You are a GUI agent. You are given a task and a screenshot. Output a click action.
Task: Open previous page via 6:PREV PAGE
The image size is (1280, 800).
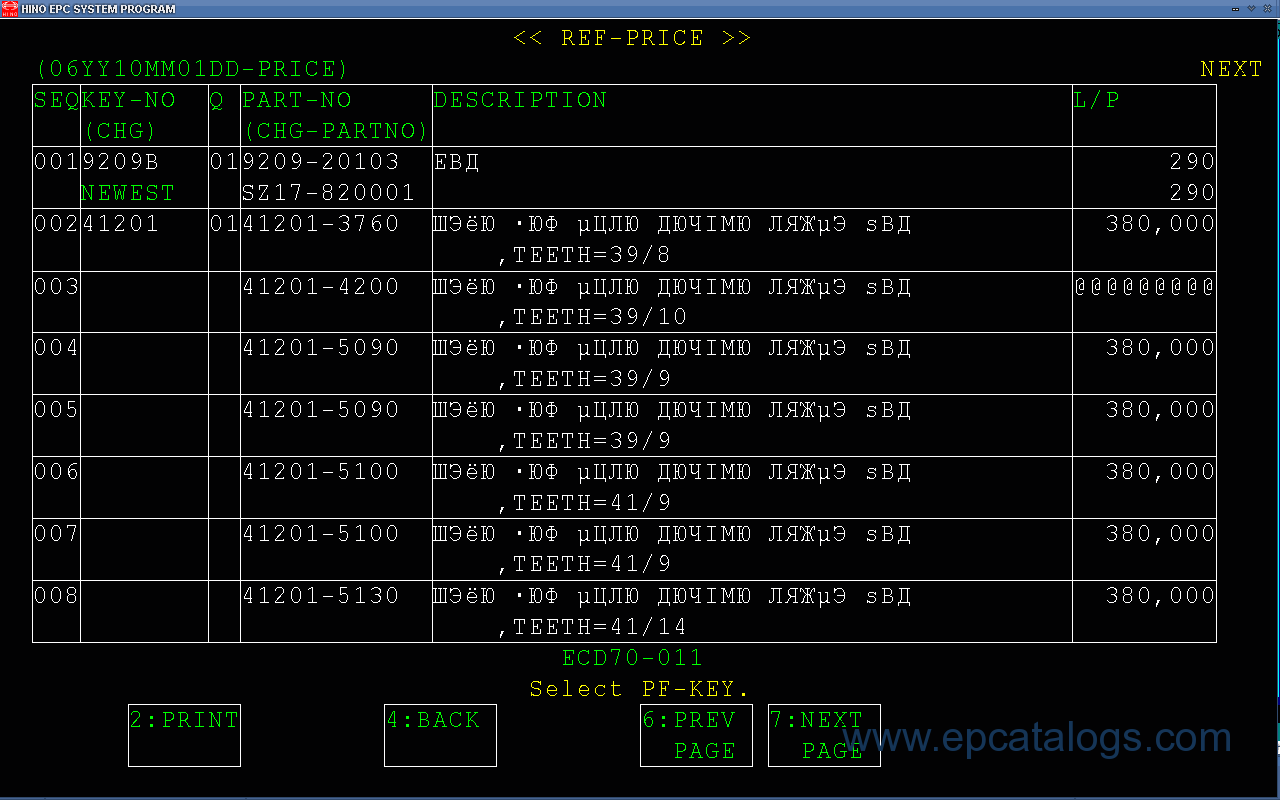696,735
